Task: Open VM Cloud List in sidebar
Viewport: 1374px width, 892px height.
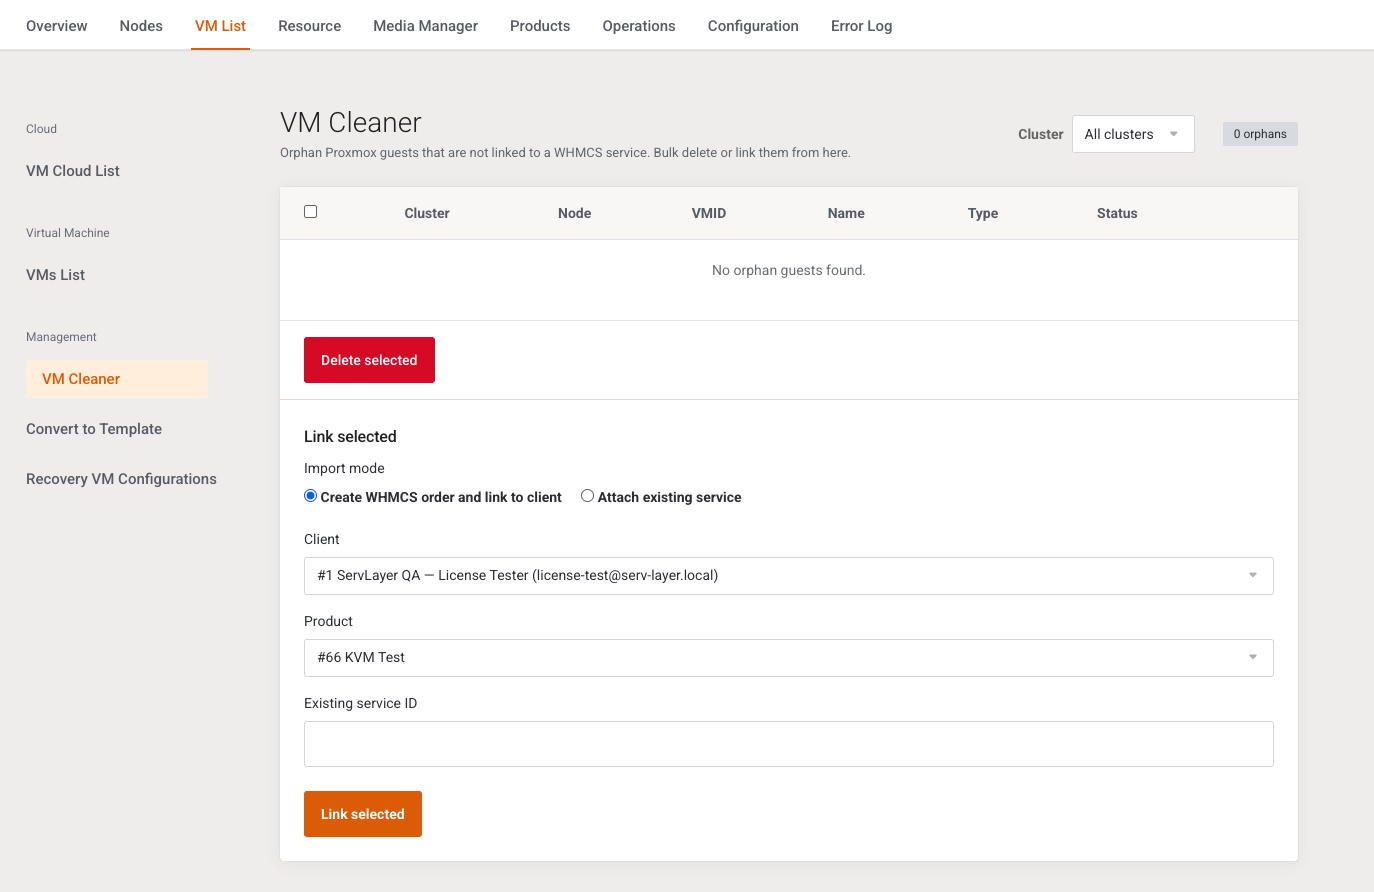Action: click(x=73, y=171)
